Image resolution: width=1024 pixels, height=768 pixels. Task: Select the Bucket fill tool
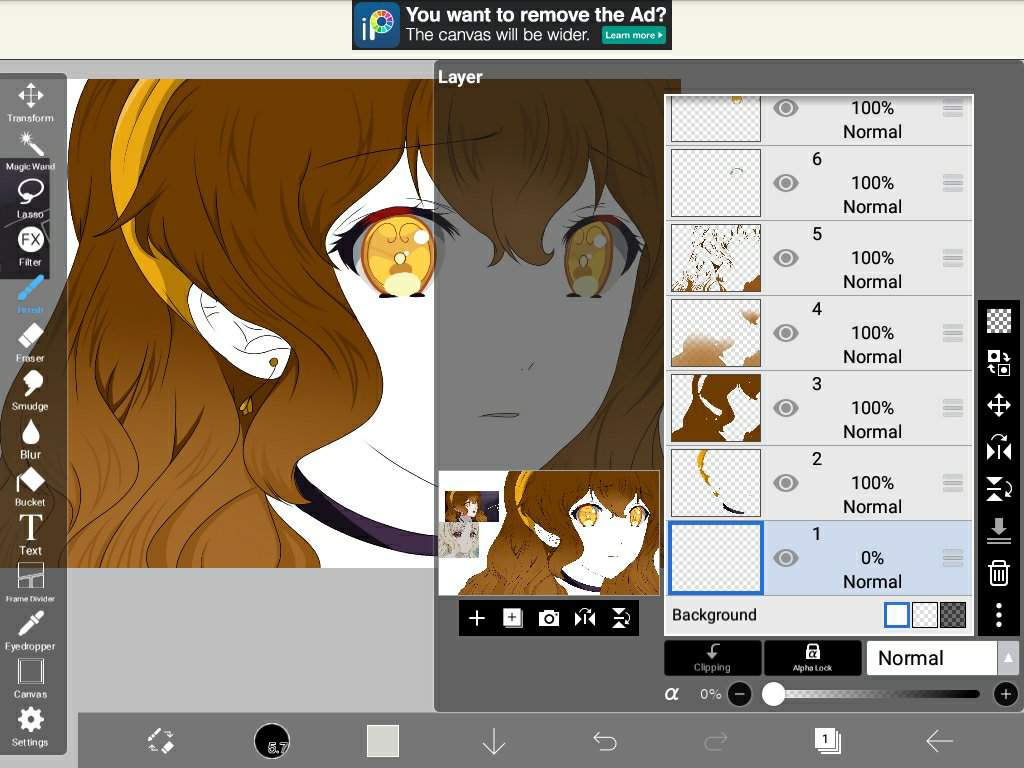pyautogui.click(x=30, y=485)
